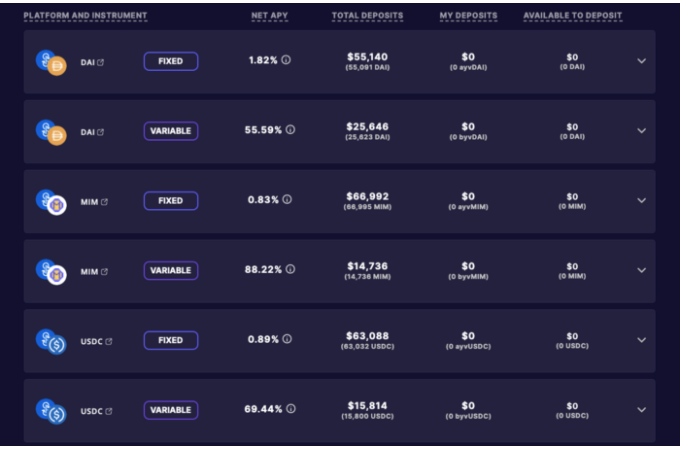Viewport: 685px width, 452px height.
Task: Click the info icon beside 55.59% APY
Action: click(x=290, y=130)
